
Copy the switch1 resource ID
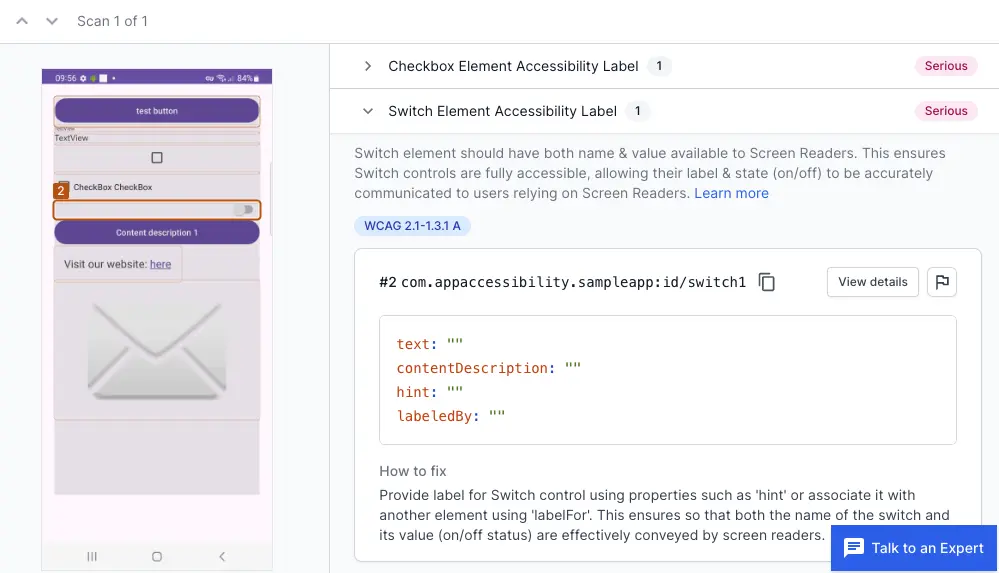767,282
